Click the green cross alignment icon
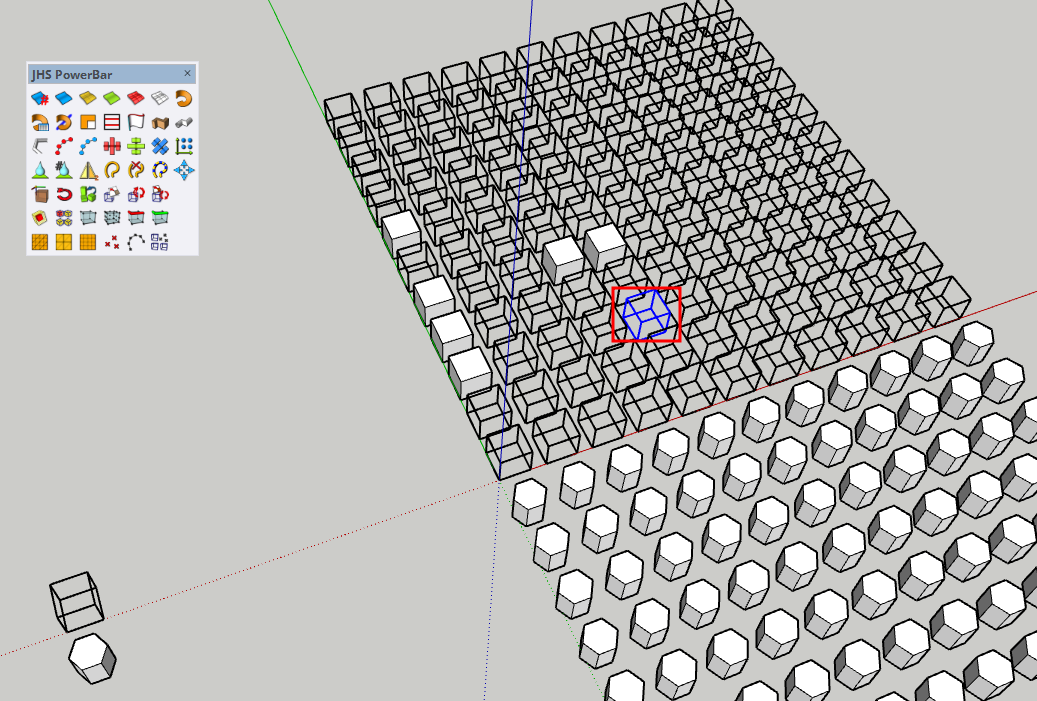Viewport: 1037px width, 701px height. [136, 146]
